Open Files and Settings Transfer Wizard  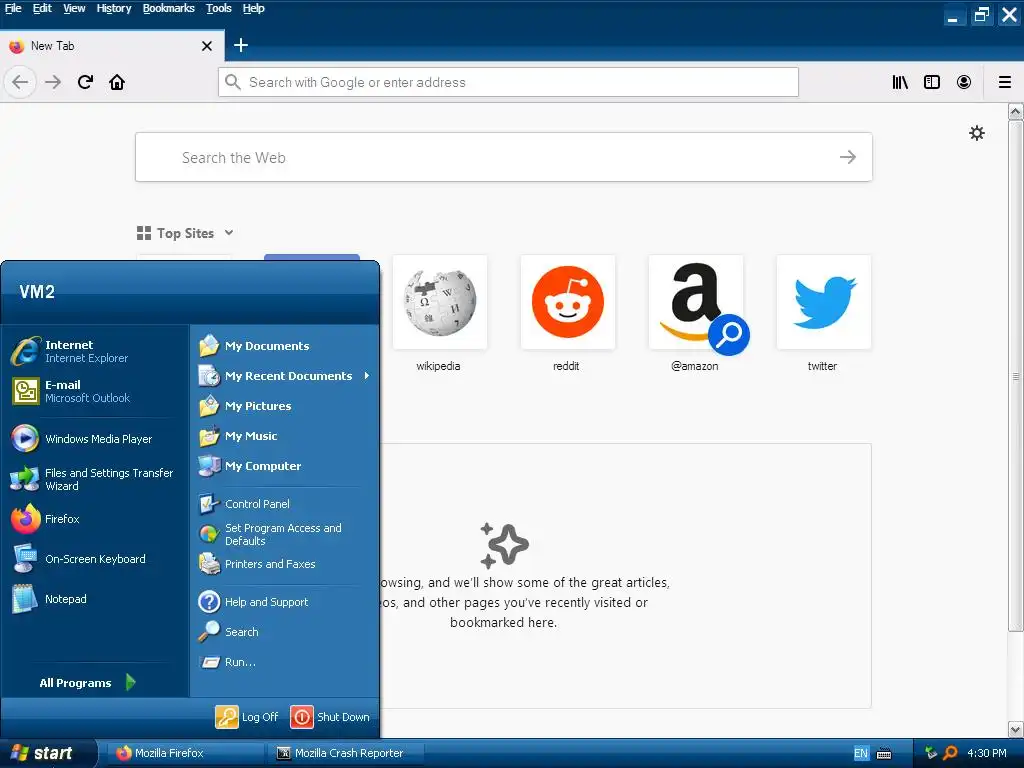pos(96,479)
